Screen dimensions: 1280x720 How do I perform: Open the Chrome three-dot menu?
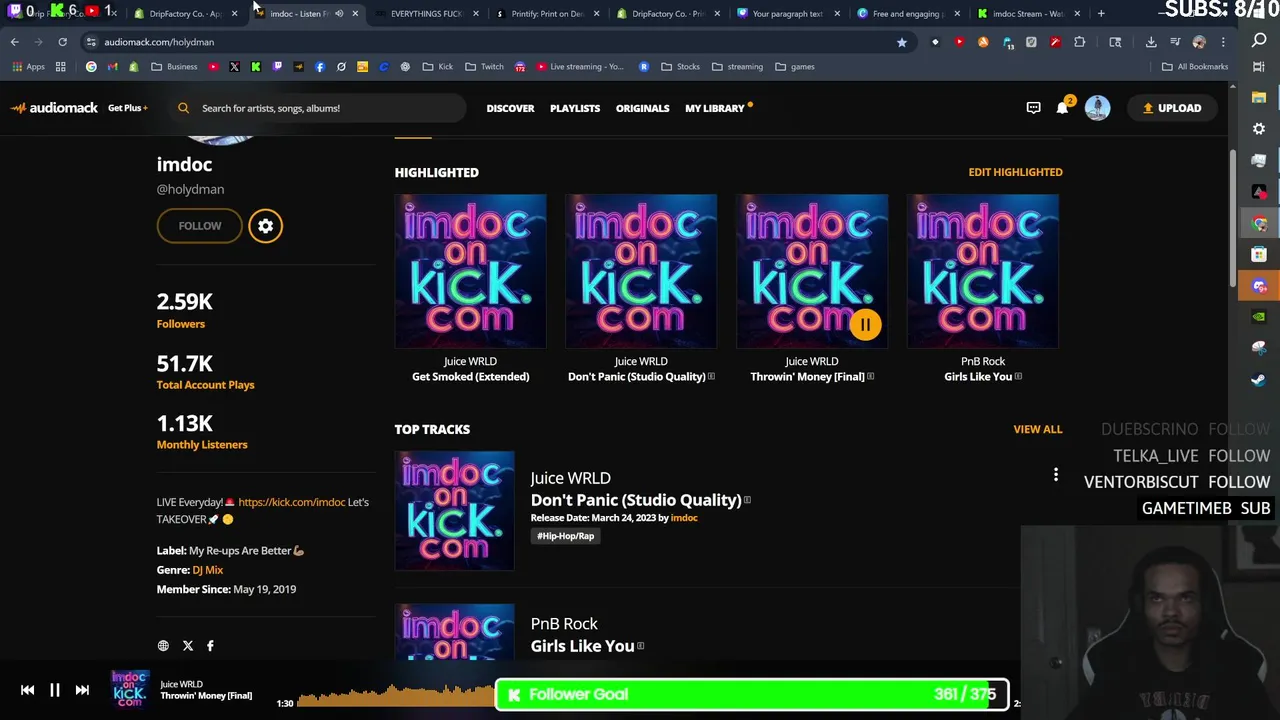click(x=1223, y=42)
